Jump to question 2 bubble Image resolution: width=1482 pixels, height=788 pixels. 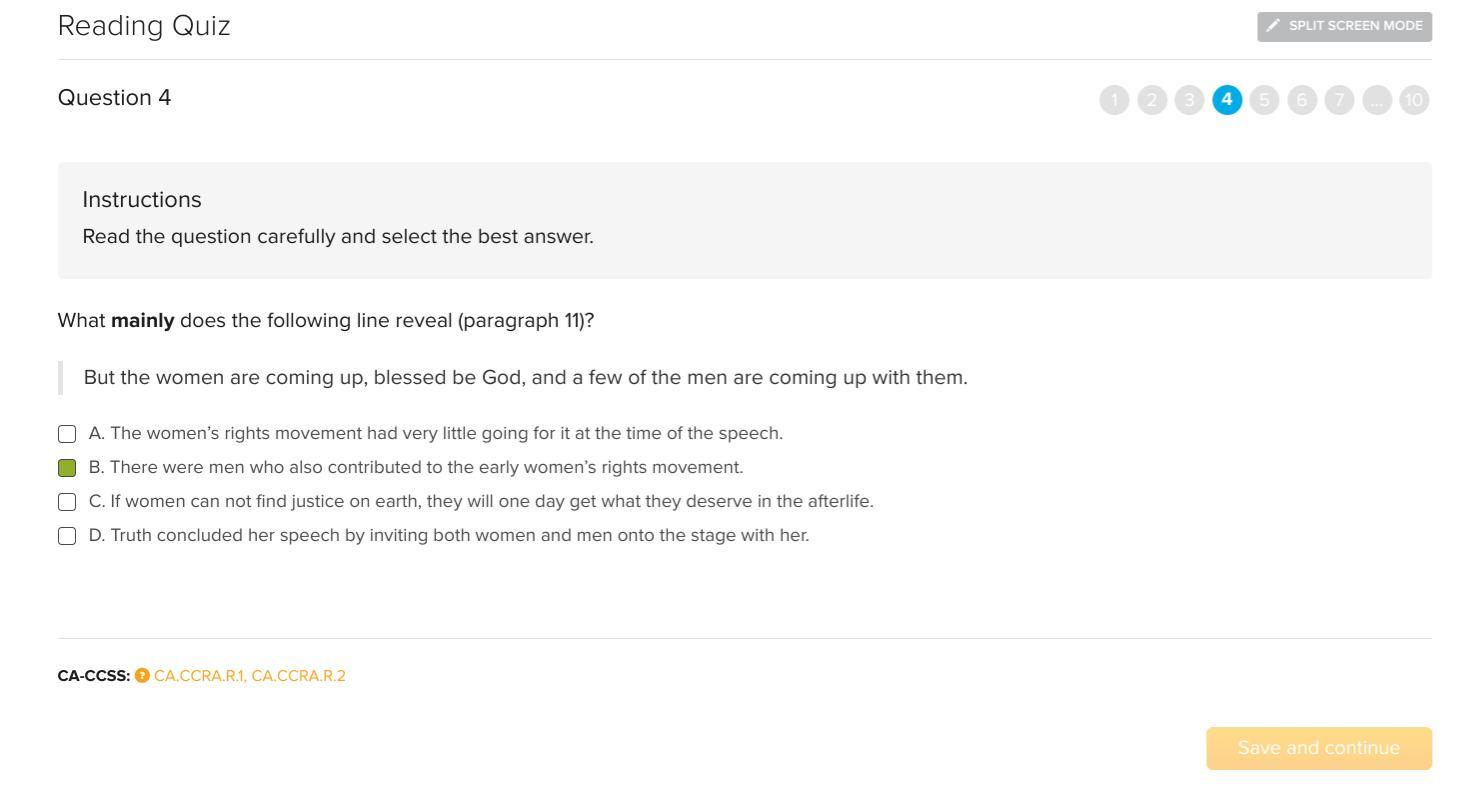(1152, 100)
